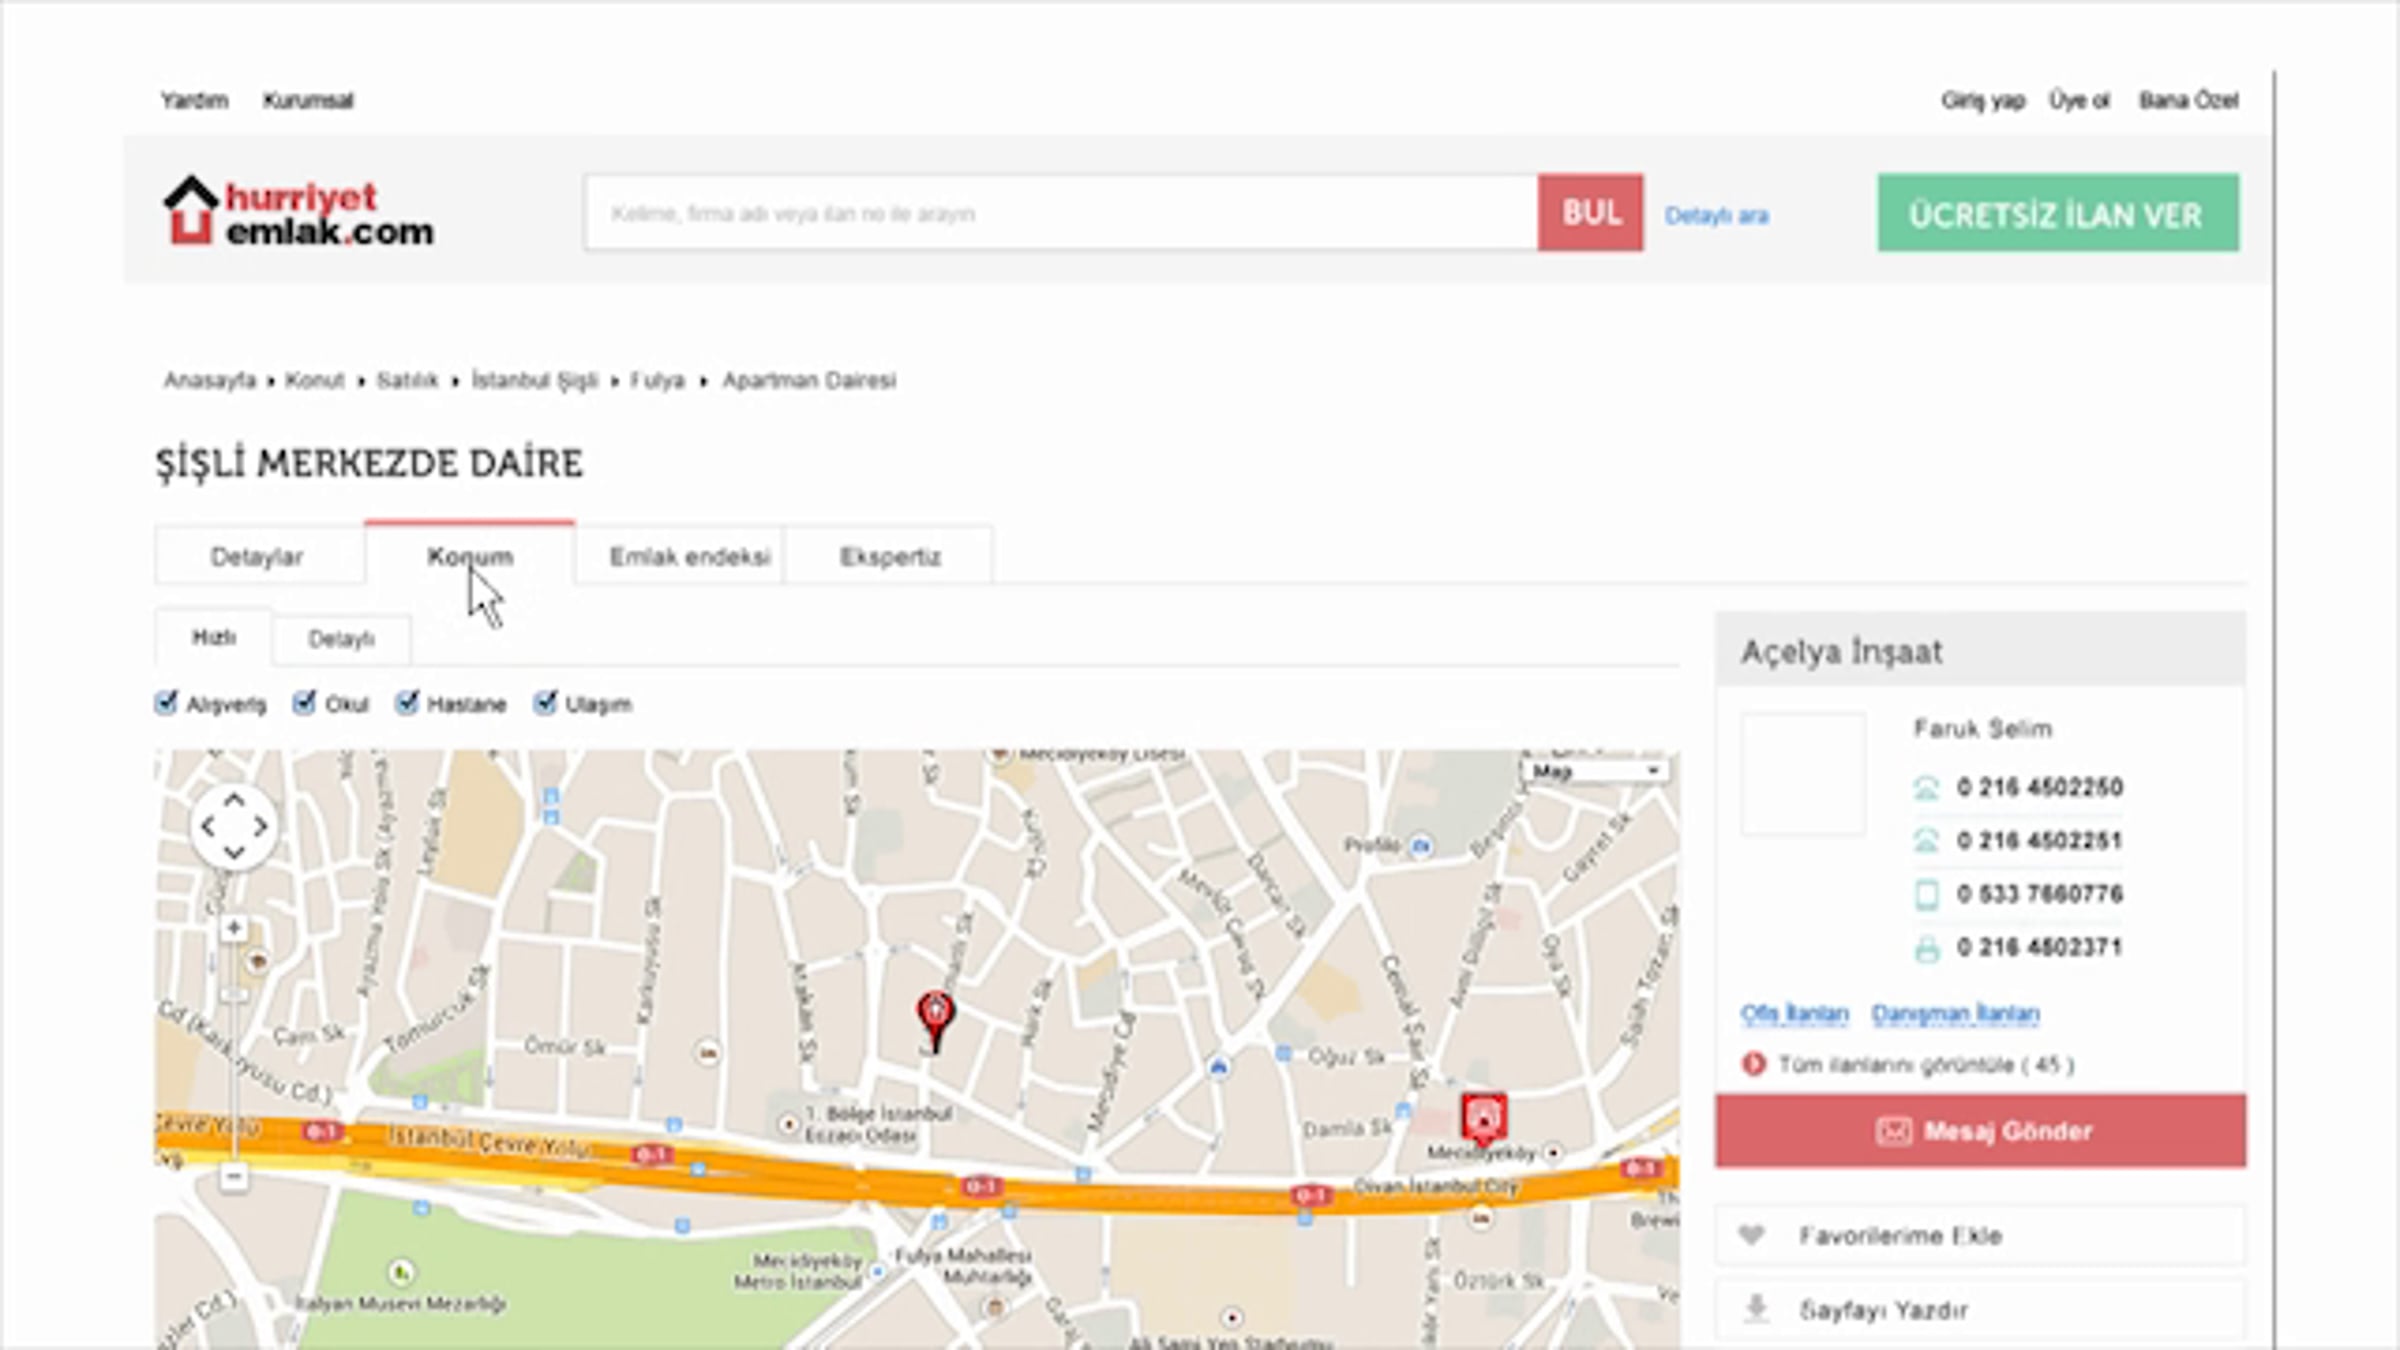Click the hurriyetemlak.com house logo
2400x1350 pixels.
191,211
